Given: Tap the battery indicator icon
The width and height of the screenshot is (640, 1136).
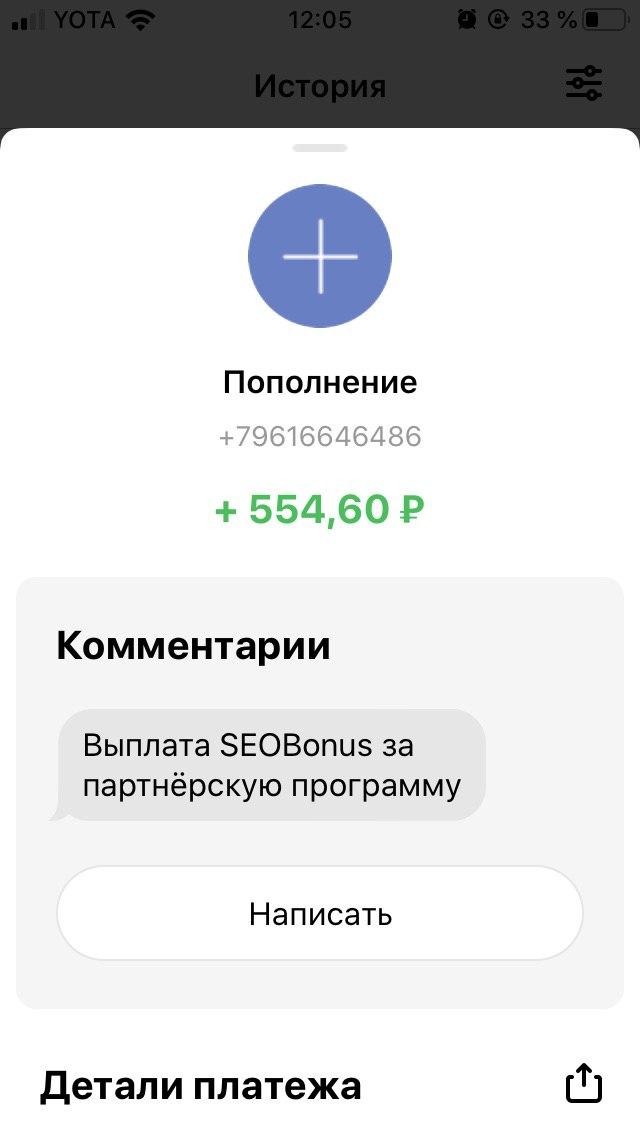Looking at the screenshot, I should pos(606,20).
